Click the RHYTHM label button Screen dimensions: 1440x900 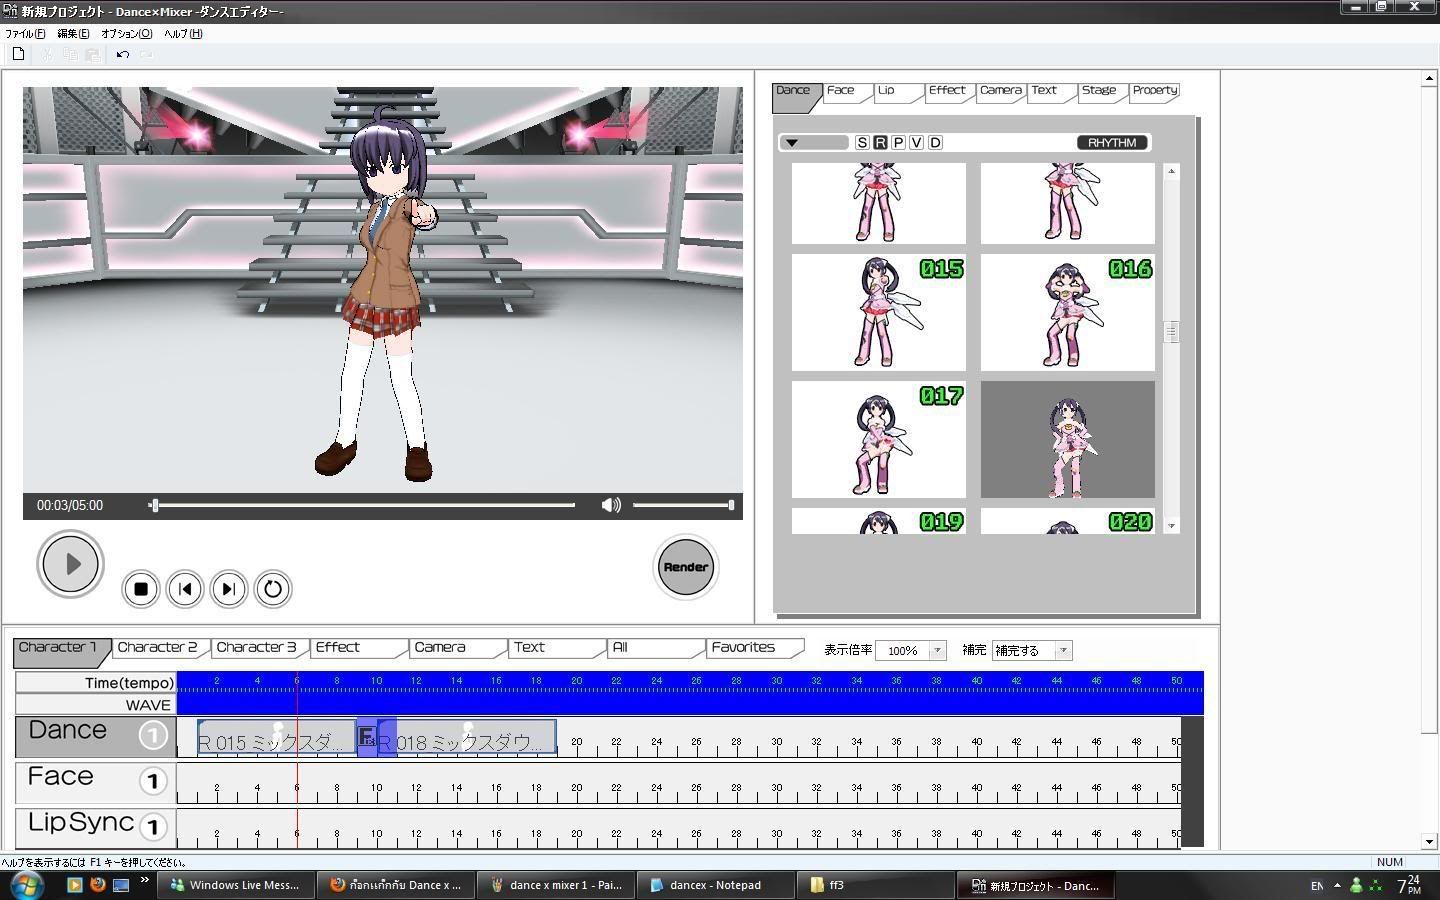point(1112,143)
